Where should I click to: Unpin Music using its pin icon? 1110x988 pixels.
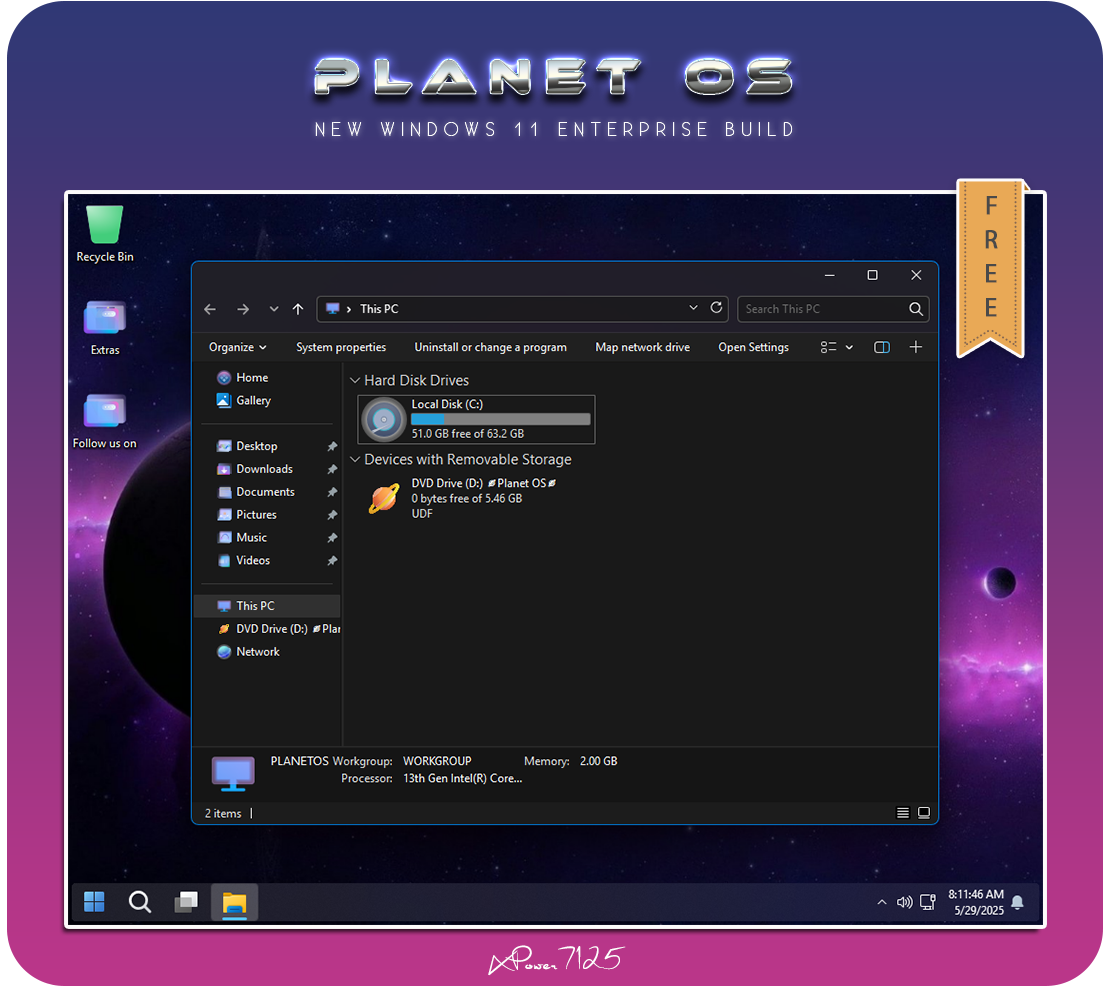pyautogui.click(x=332, y=538)
